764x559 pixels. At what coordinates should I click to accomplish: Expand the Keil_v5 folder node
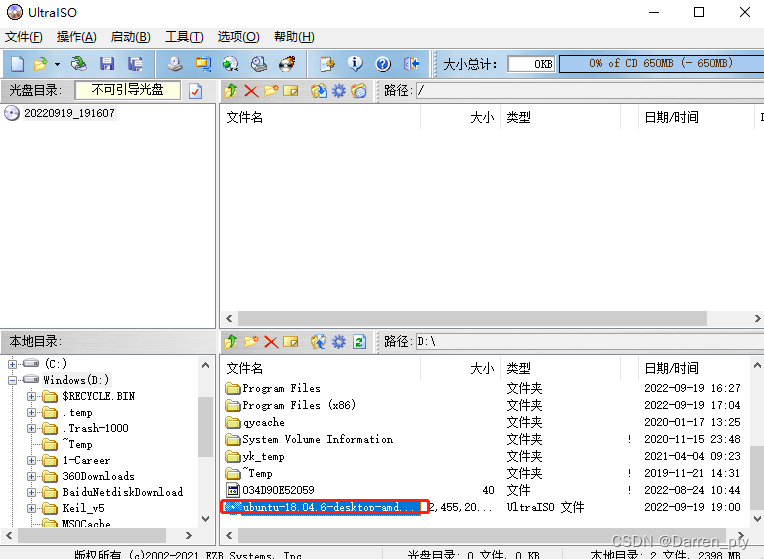point(32,508)
